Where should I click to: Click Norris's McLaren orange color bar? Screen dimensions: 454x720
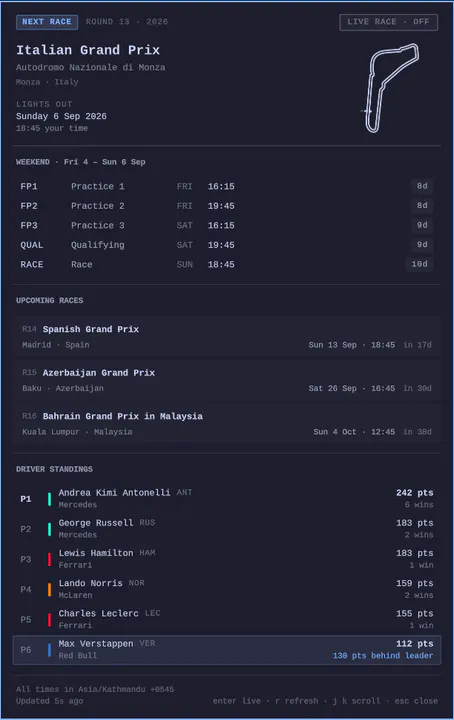[x=50, y=590]
